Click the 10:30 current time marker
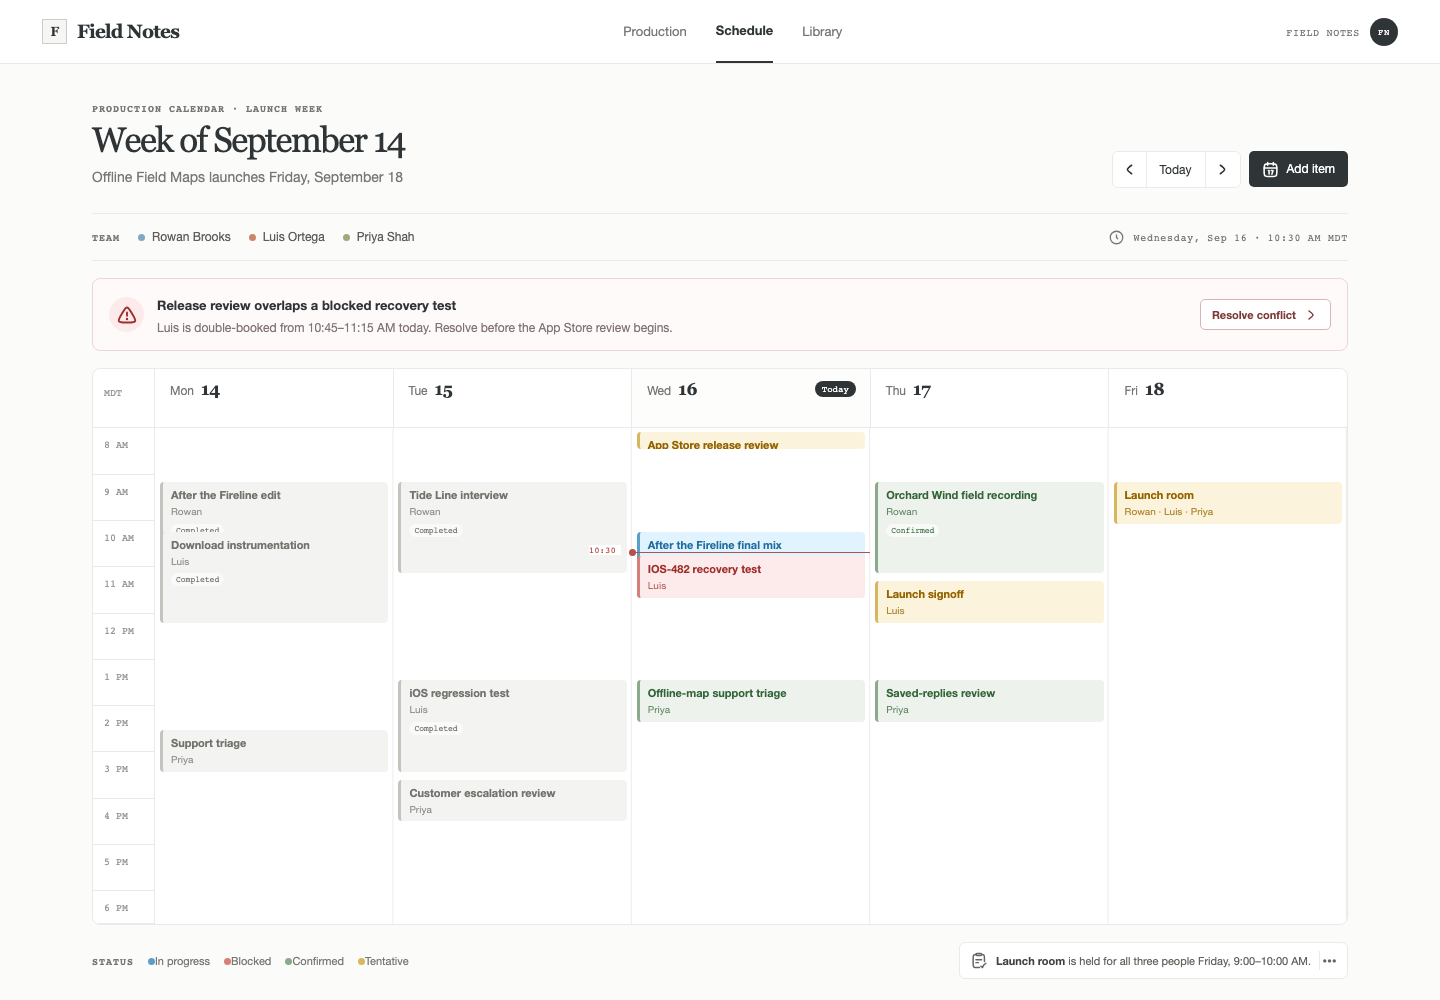 click(x=603, y=551)
